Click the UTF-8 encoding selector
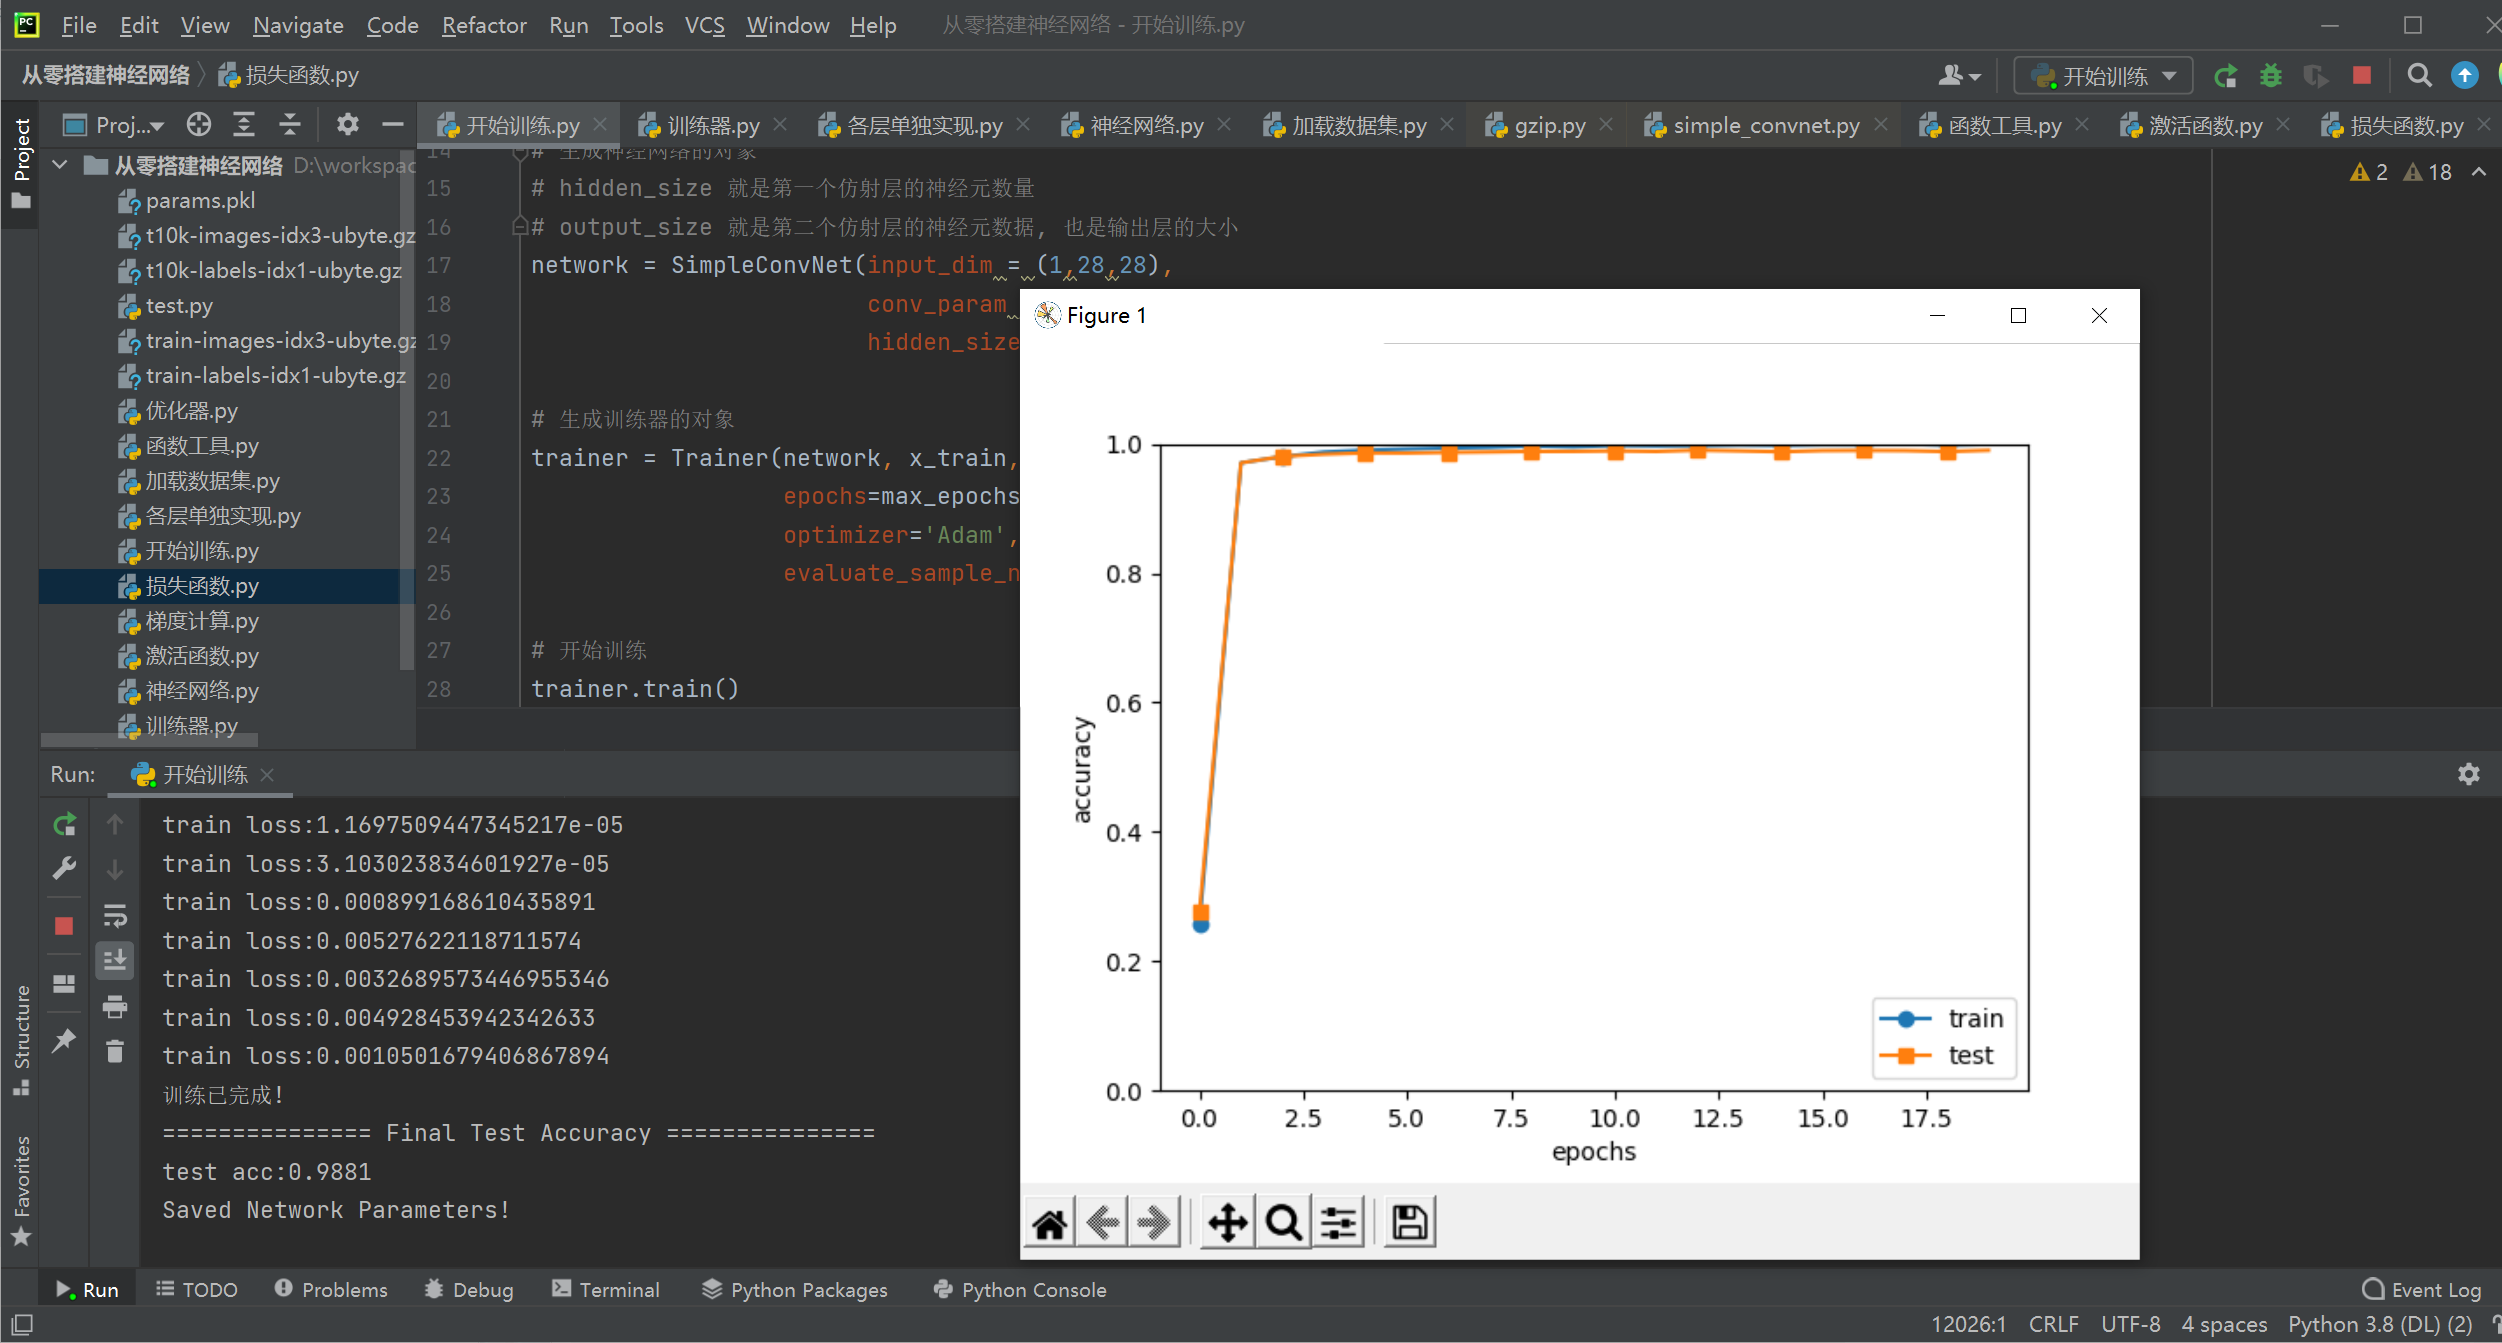The image size is (2502, 1343). tap(2131, 1324)
